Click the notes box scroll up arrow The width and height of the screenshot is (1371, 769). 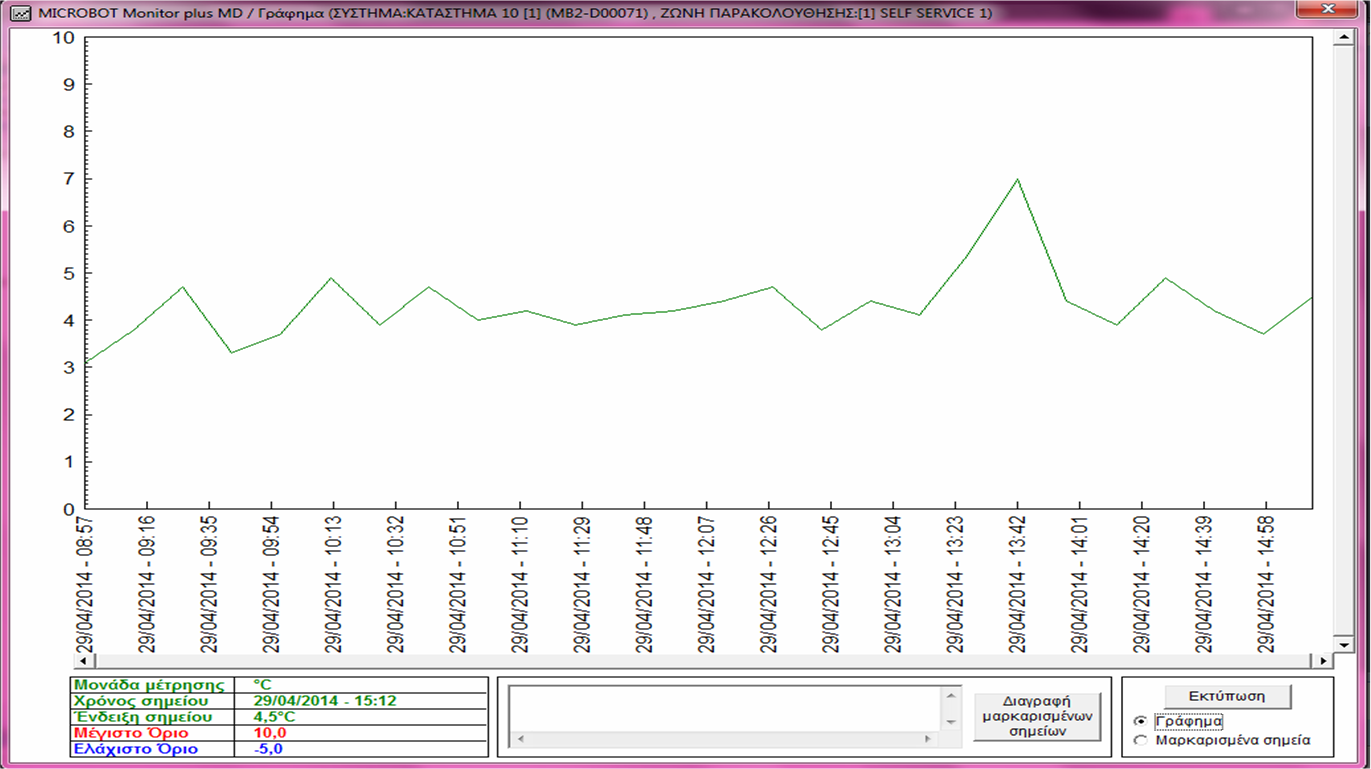951,696
